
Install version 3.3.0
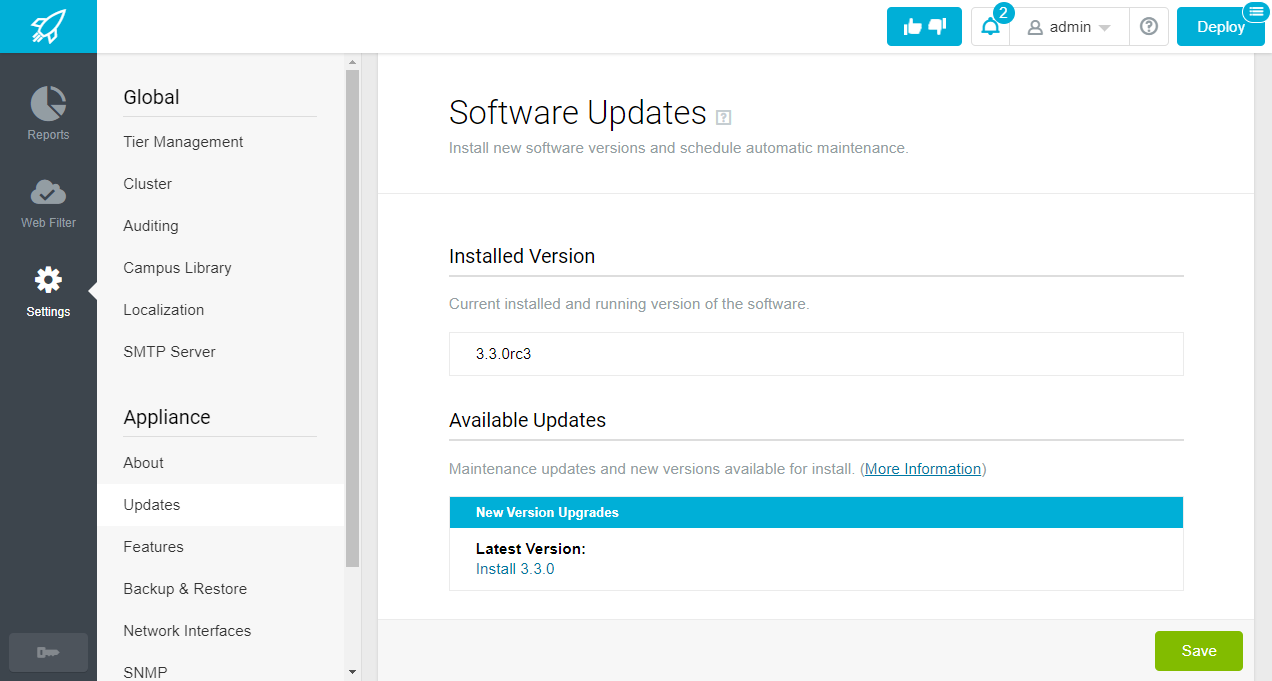pos(515,568)
